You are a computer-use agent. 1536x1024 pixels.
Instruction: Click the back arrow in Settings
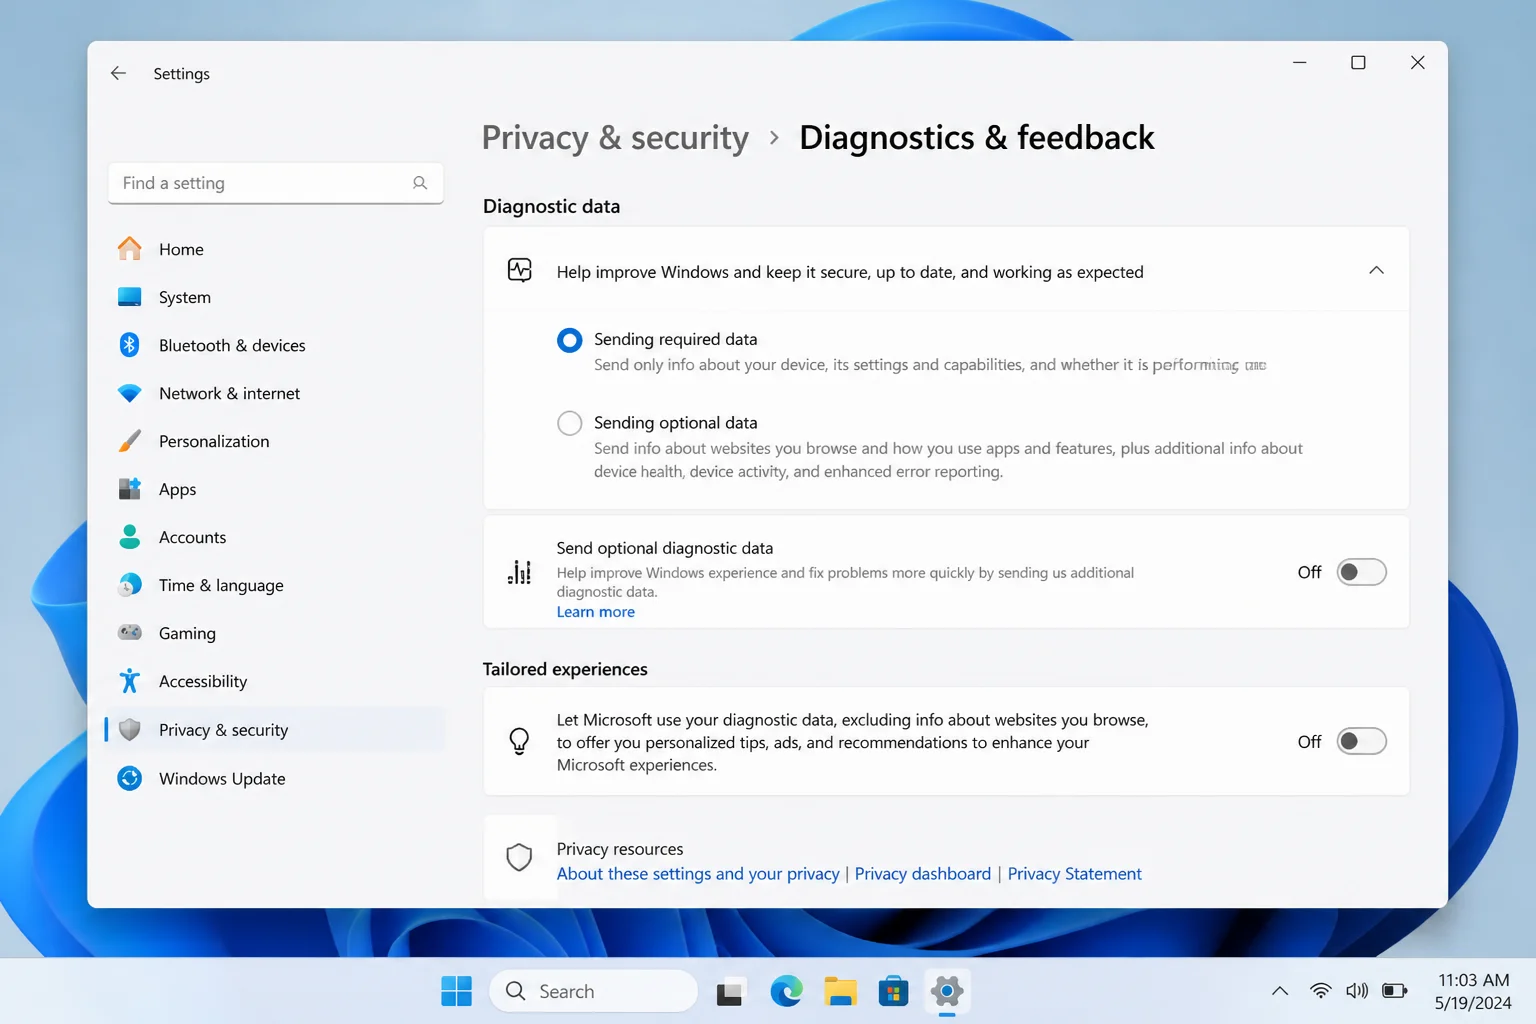pyautogui.click(x=118, y=73)
